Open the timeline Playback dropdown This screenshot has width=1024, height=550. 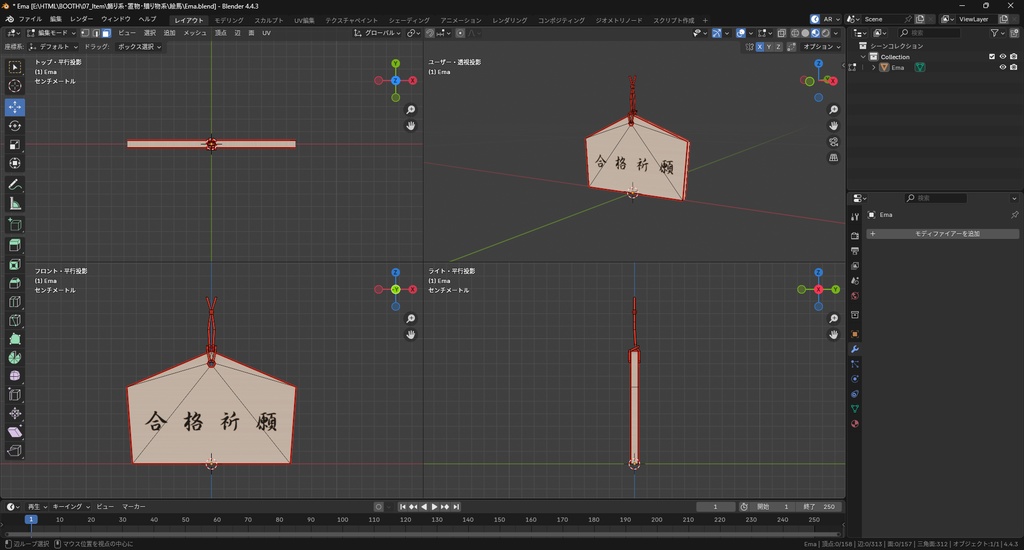(37, 507)
